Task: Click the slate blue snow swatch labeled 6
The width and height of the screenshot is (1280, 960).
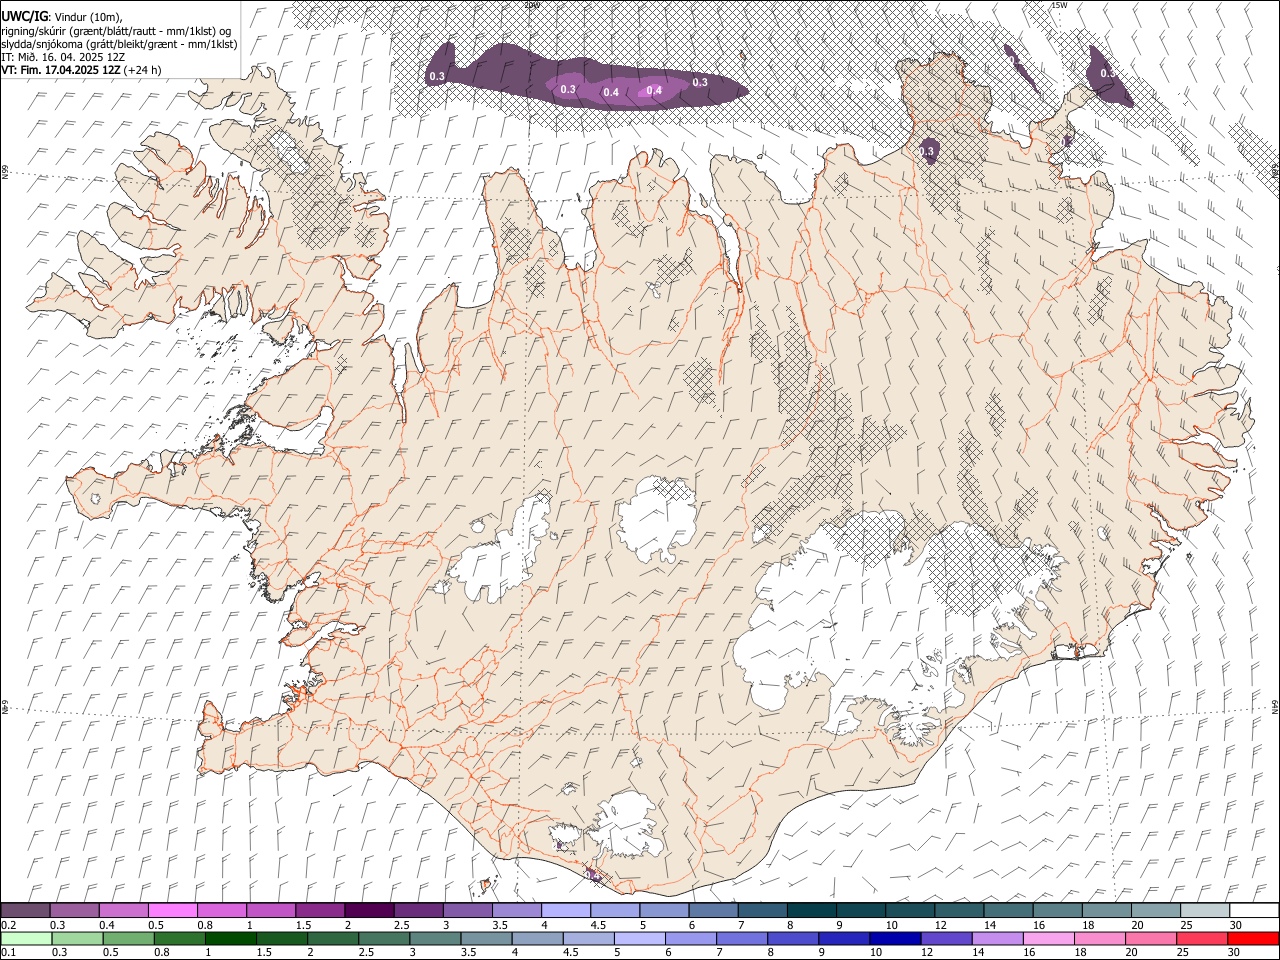Action: [712, 911]
